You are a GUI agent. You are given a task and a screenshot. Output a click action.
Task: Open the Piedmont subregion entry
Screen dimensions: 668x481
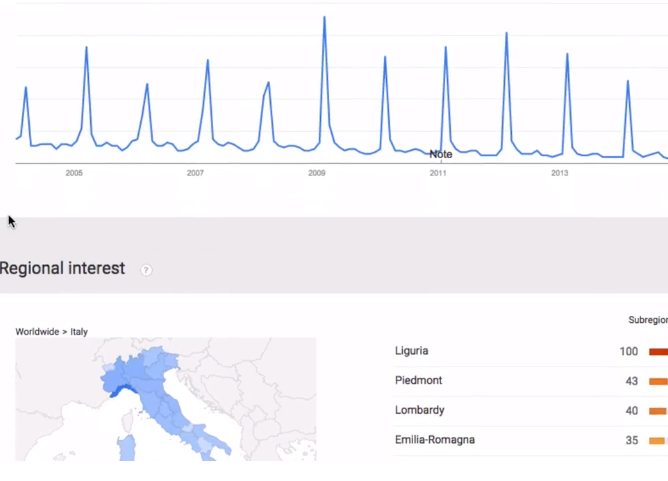418,380
